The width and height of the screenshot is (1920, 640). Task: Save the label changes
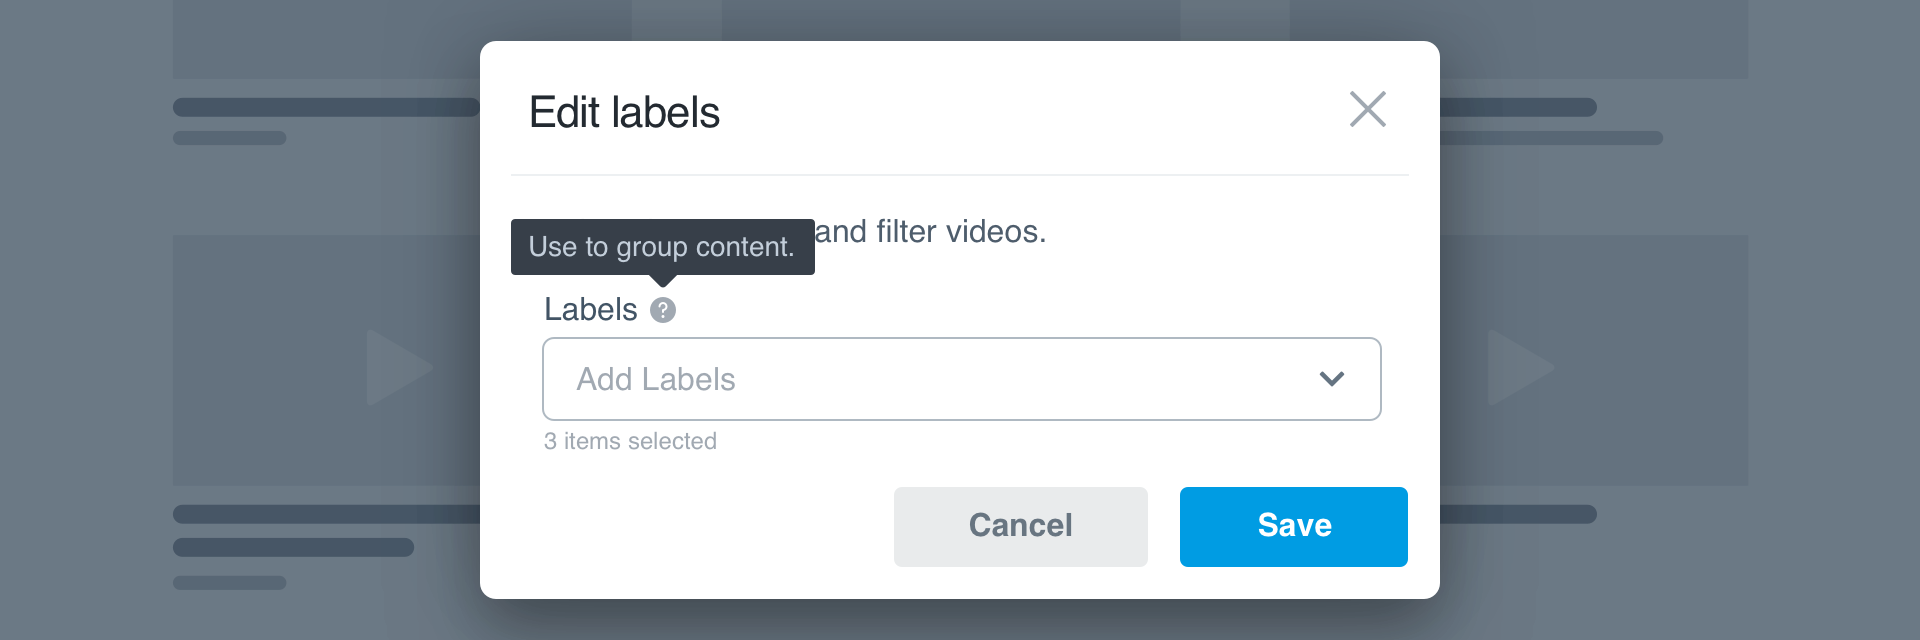(1293, 526)
